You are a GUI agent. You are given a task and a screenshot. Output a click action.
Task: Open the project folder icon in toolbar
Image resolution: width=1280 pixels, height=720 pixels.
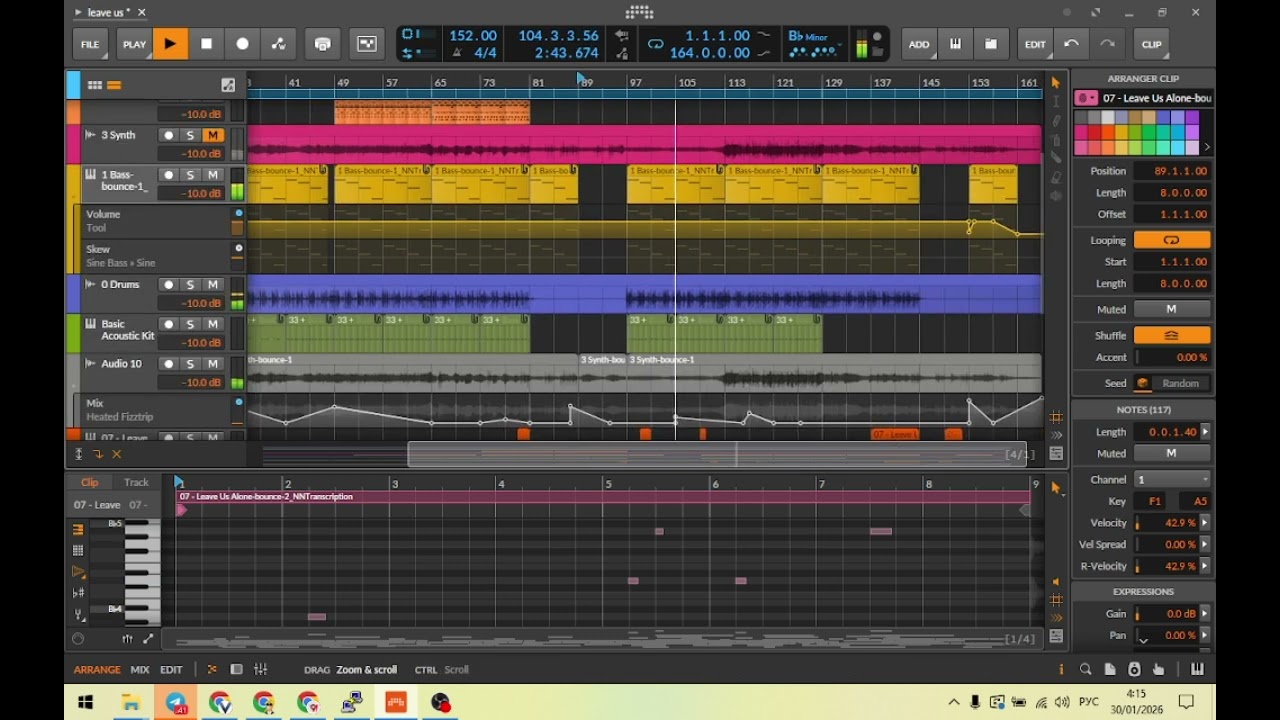point(991,44)
